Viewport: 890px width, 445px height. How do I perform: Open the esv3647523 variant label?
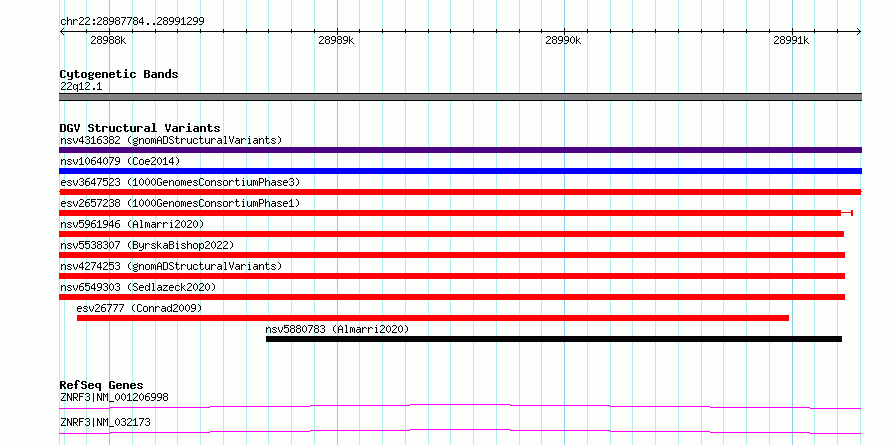(180, 182)
